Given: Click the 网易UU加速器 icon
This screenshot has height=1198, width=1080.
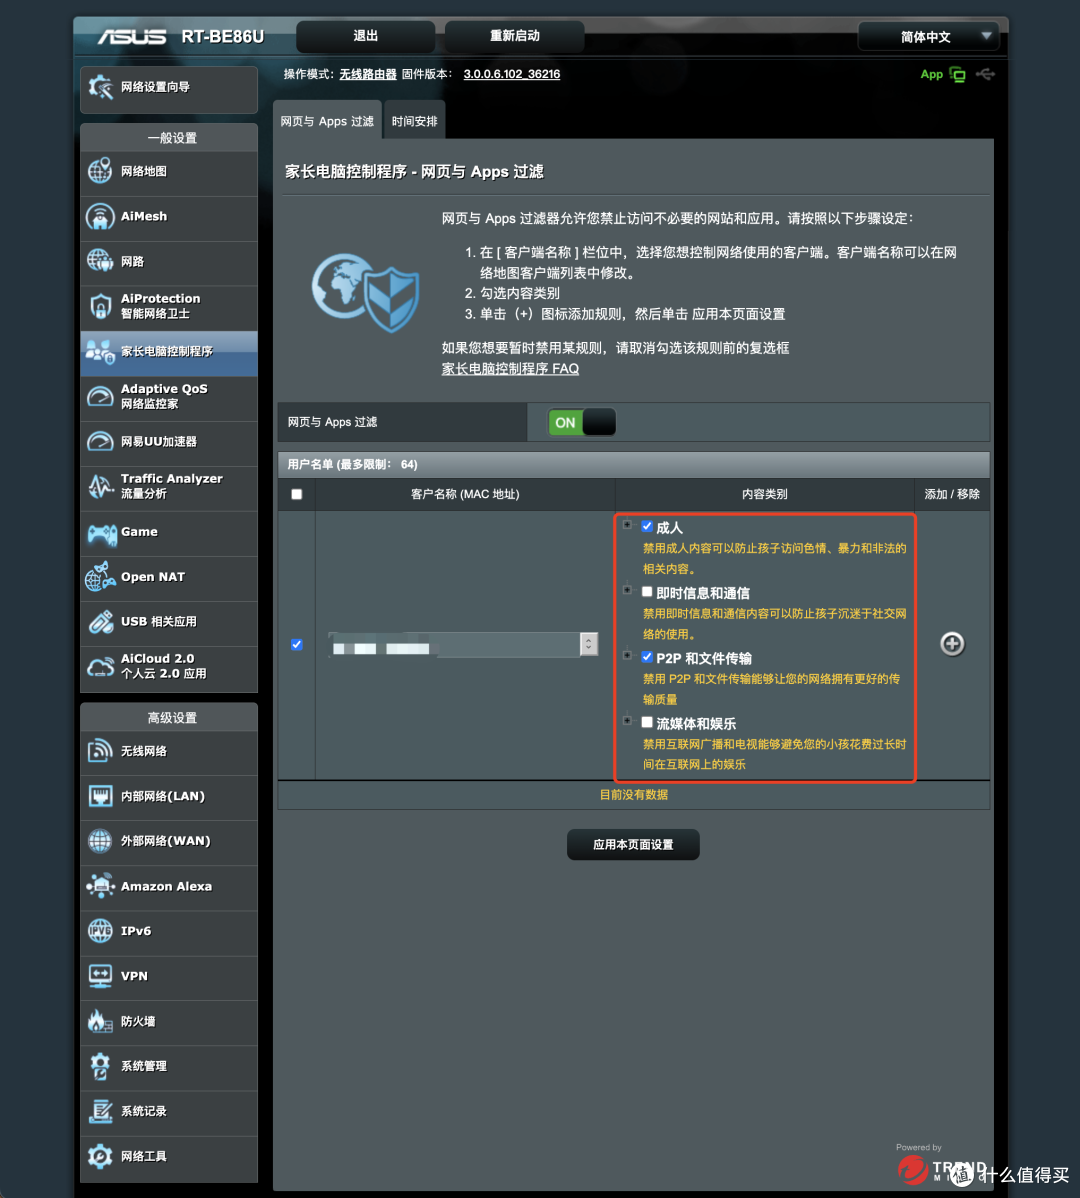Looking at the screenshot, I should pyautogui.click(x=100, y=442).
